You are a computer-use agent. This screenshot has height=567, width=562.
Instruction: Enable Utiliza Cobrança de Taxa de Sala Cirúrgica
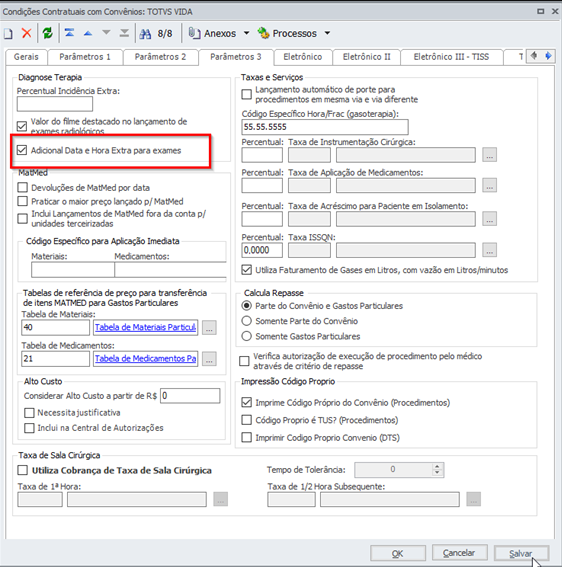[x=22, y=470]
